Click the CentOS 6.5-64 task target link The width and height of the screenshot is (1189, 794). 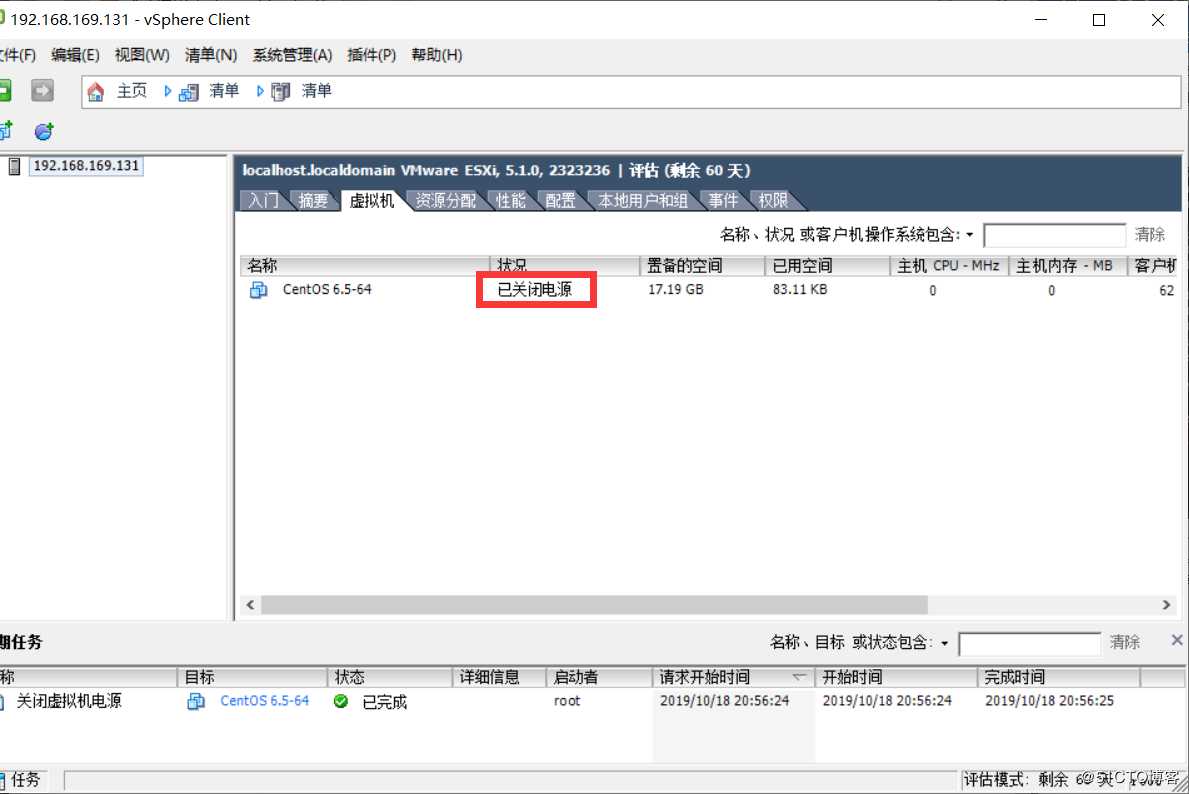(x=265, y=701)
